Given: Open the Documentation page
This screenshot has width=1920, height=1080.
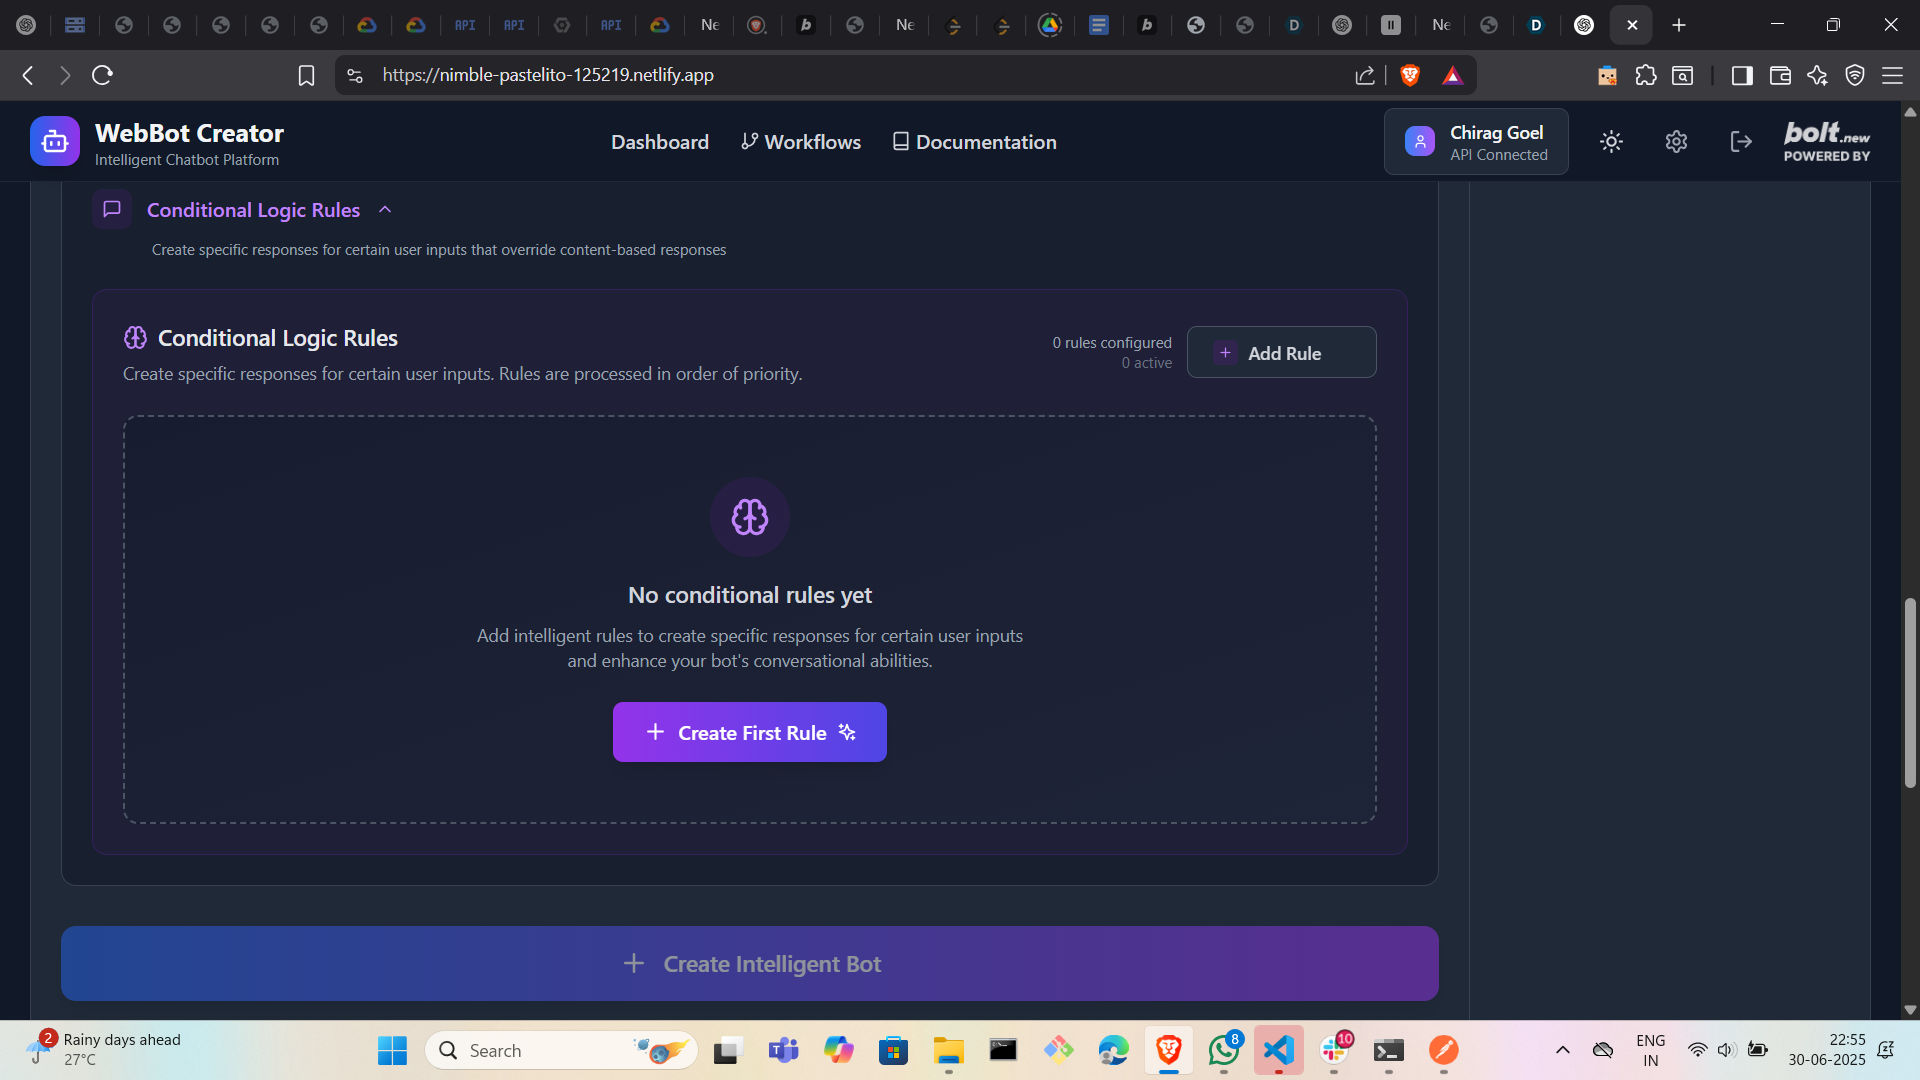Looking at the screenshot, I should pos(974,142).
